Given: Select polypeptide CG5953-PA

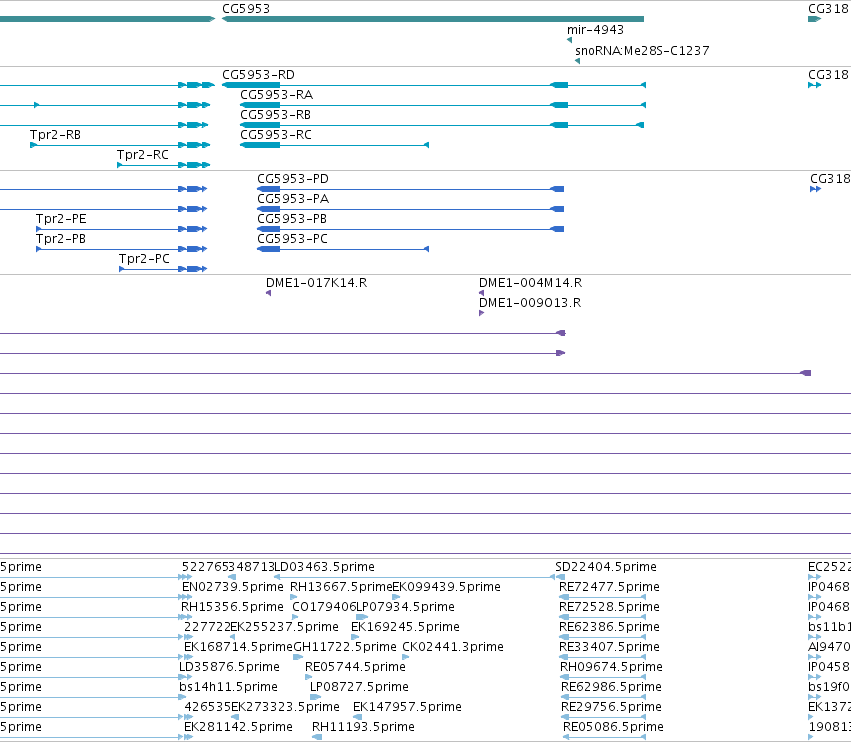Looking at the screenshot, I should [x=293, y=199].
